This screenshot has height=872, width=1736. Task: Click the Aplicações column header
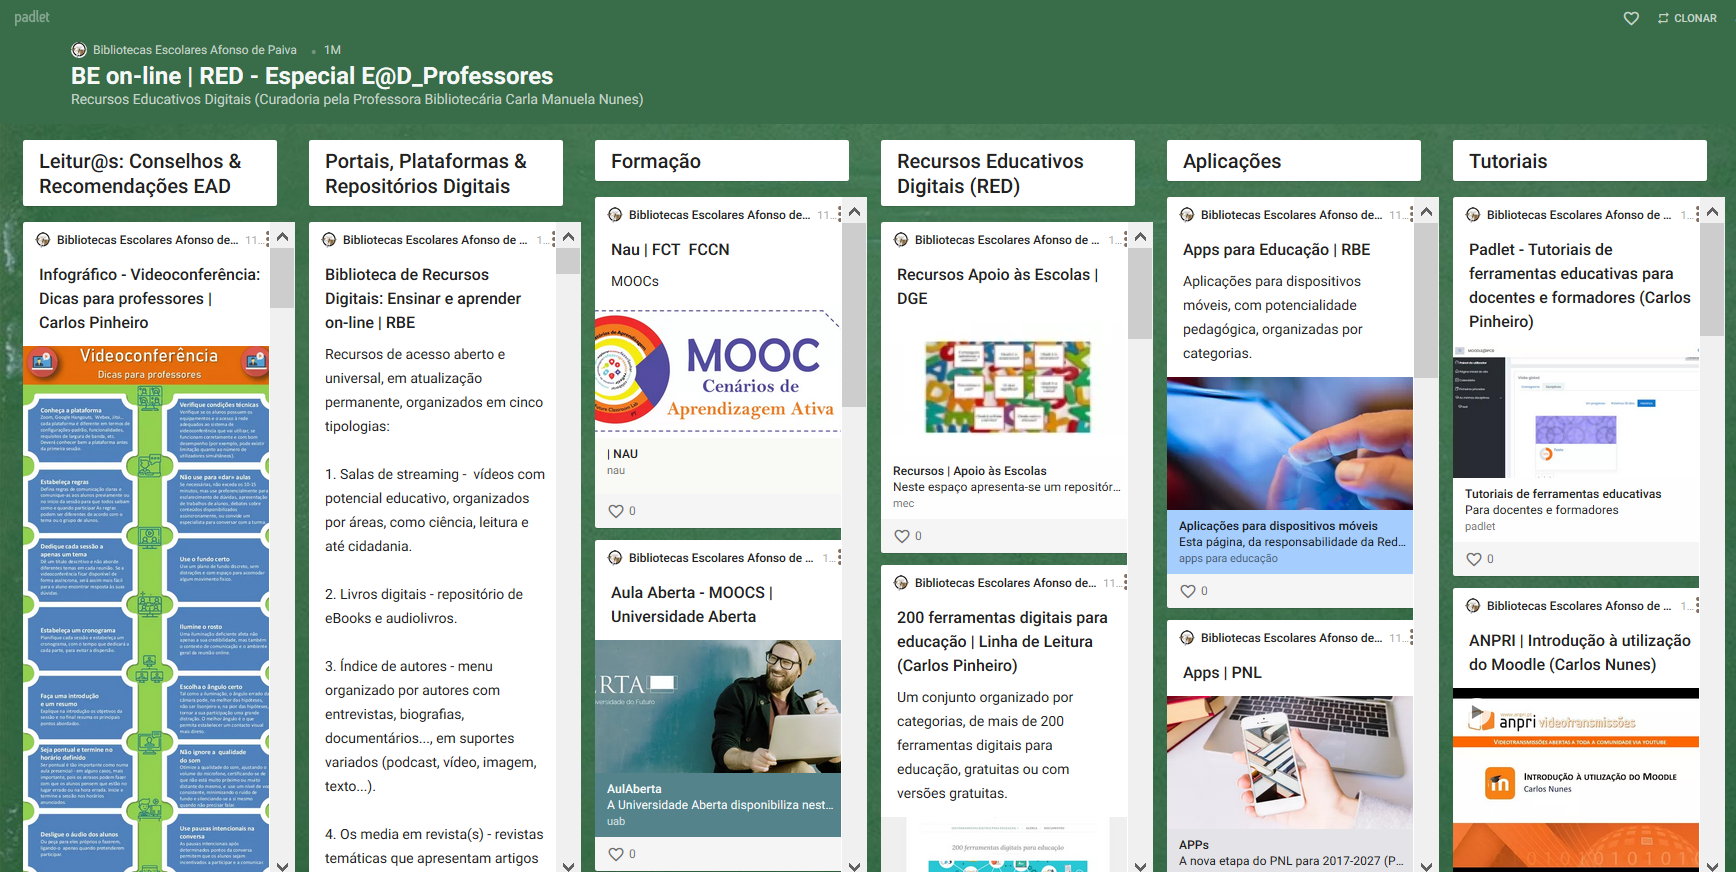coord(1294,161)
